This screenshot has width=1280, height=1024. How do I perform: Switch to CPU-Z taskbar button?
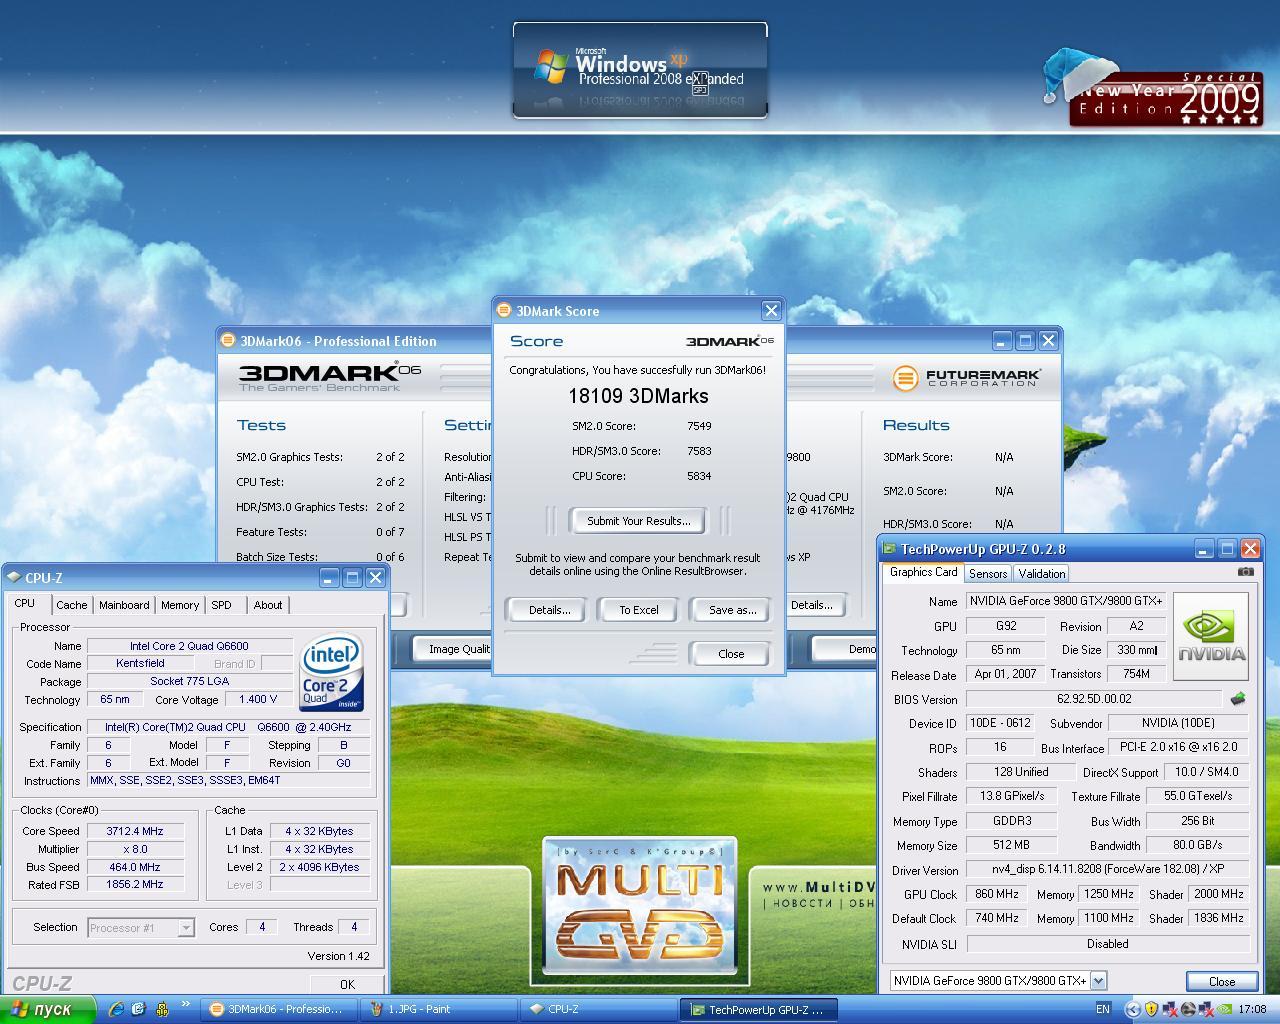[x=598, y=1009]
